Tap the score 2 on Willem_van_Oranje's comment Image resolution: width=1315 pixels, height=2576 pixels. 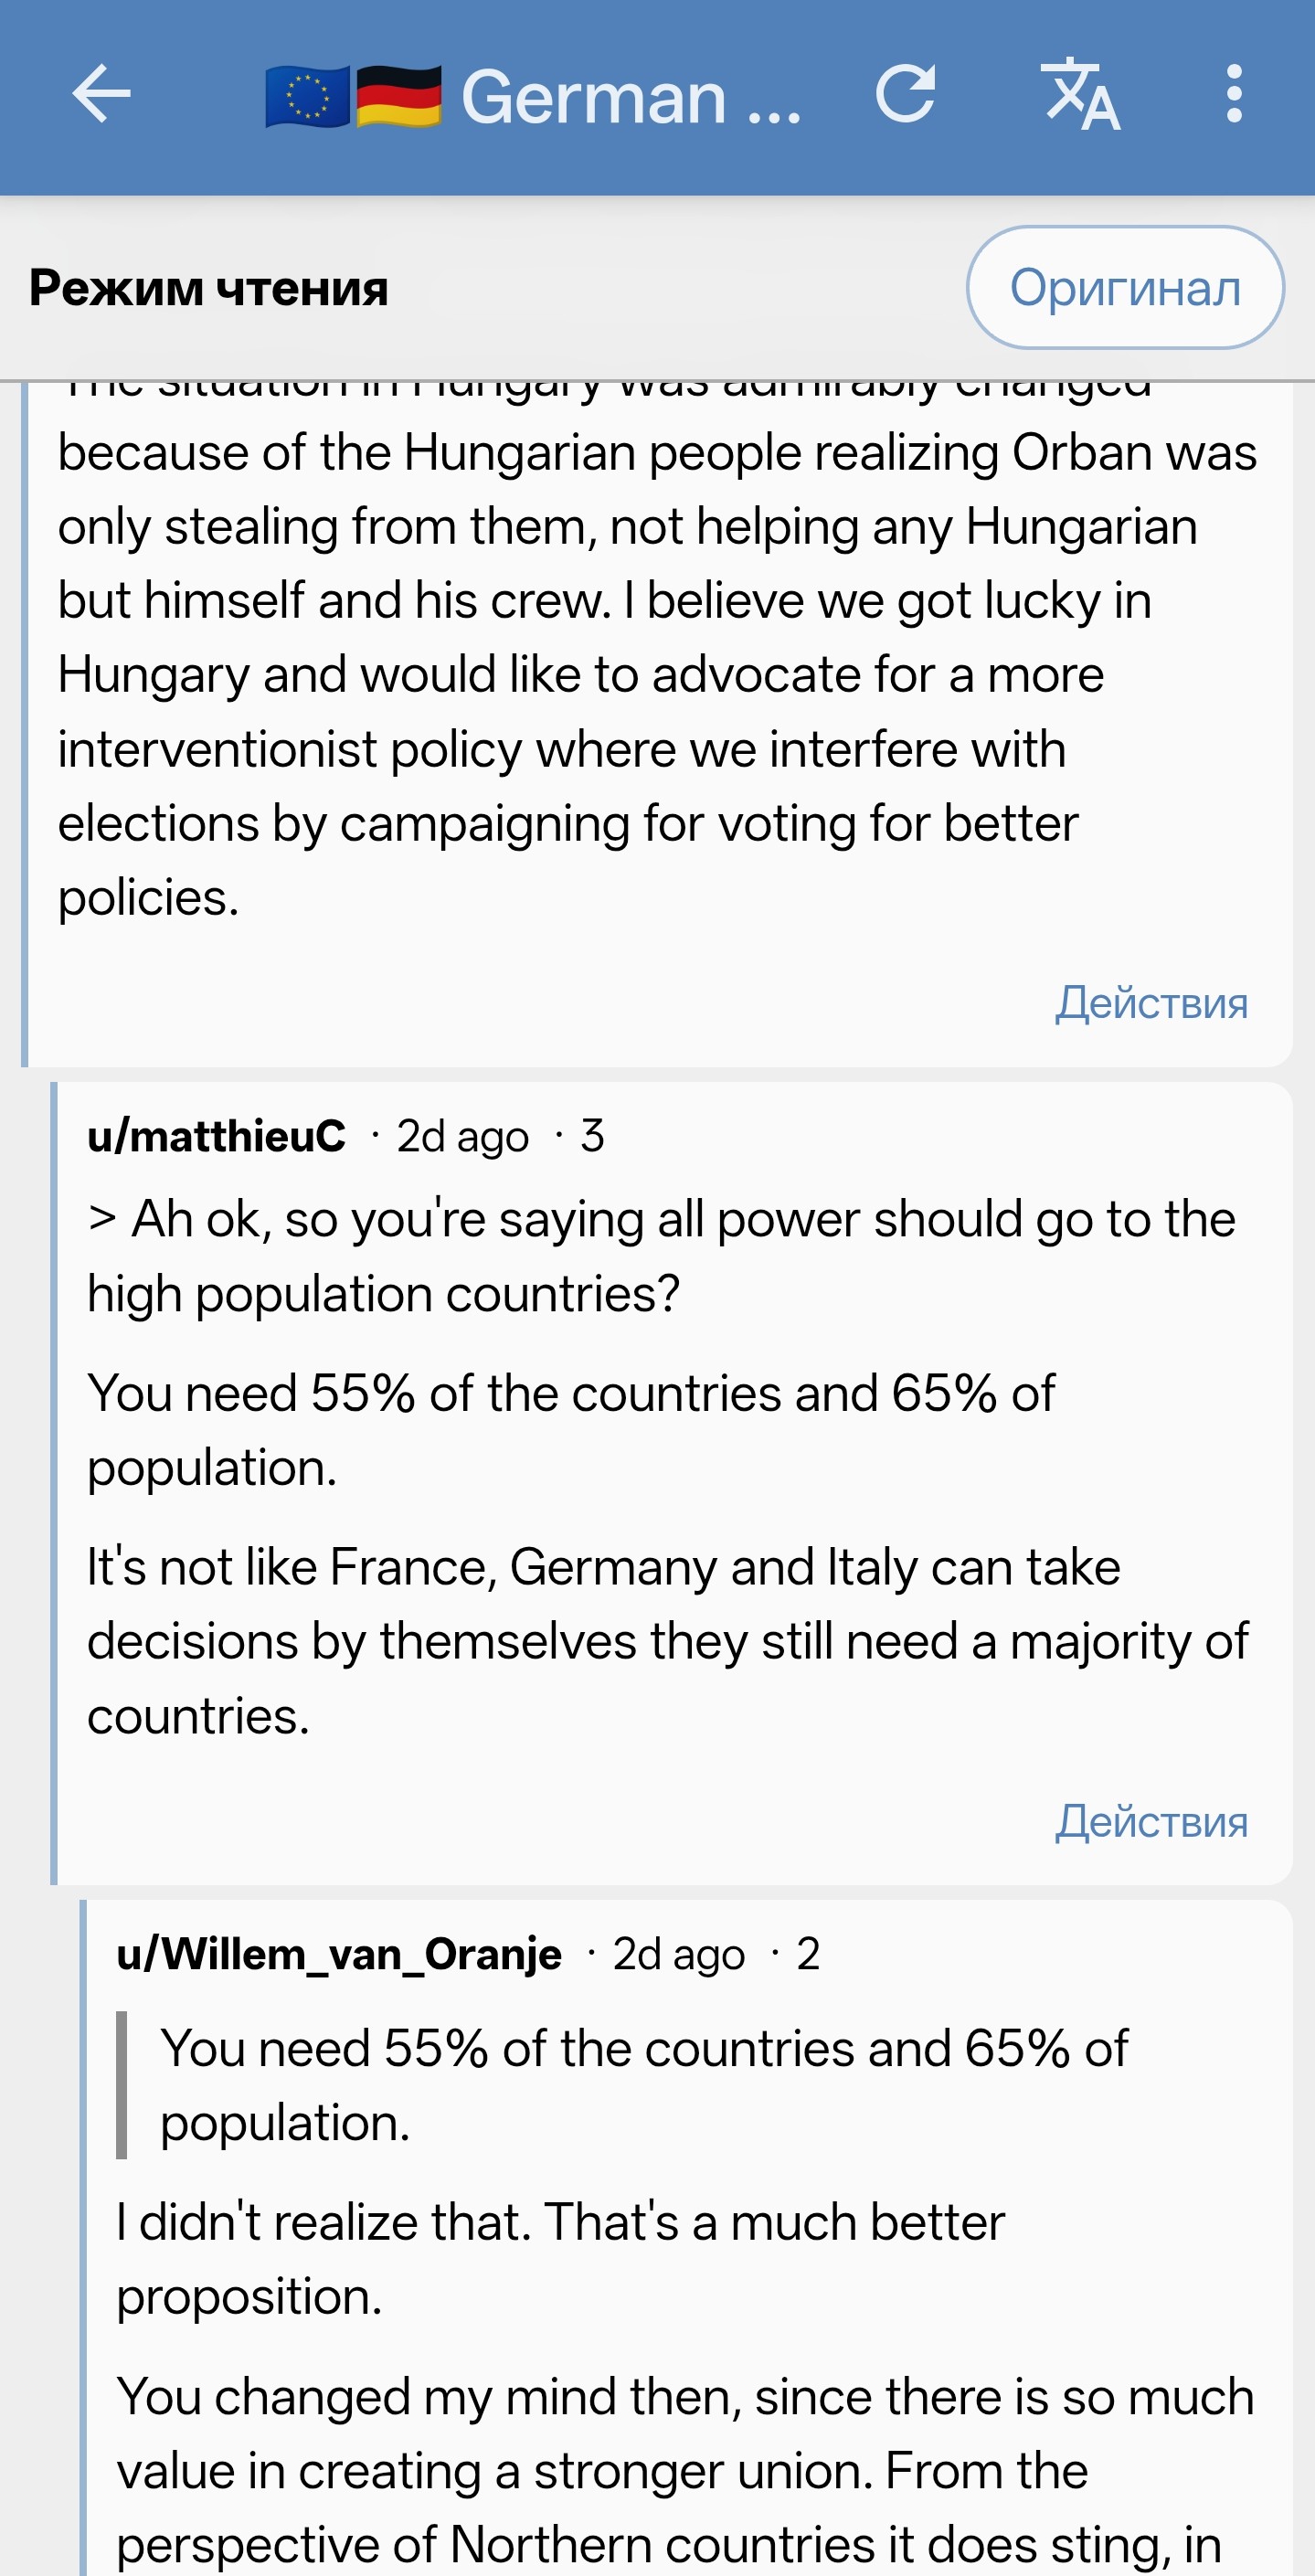808,1954
